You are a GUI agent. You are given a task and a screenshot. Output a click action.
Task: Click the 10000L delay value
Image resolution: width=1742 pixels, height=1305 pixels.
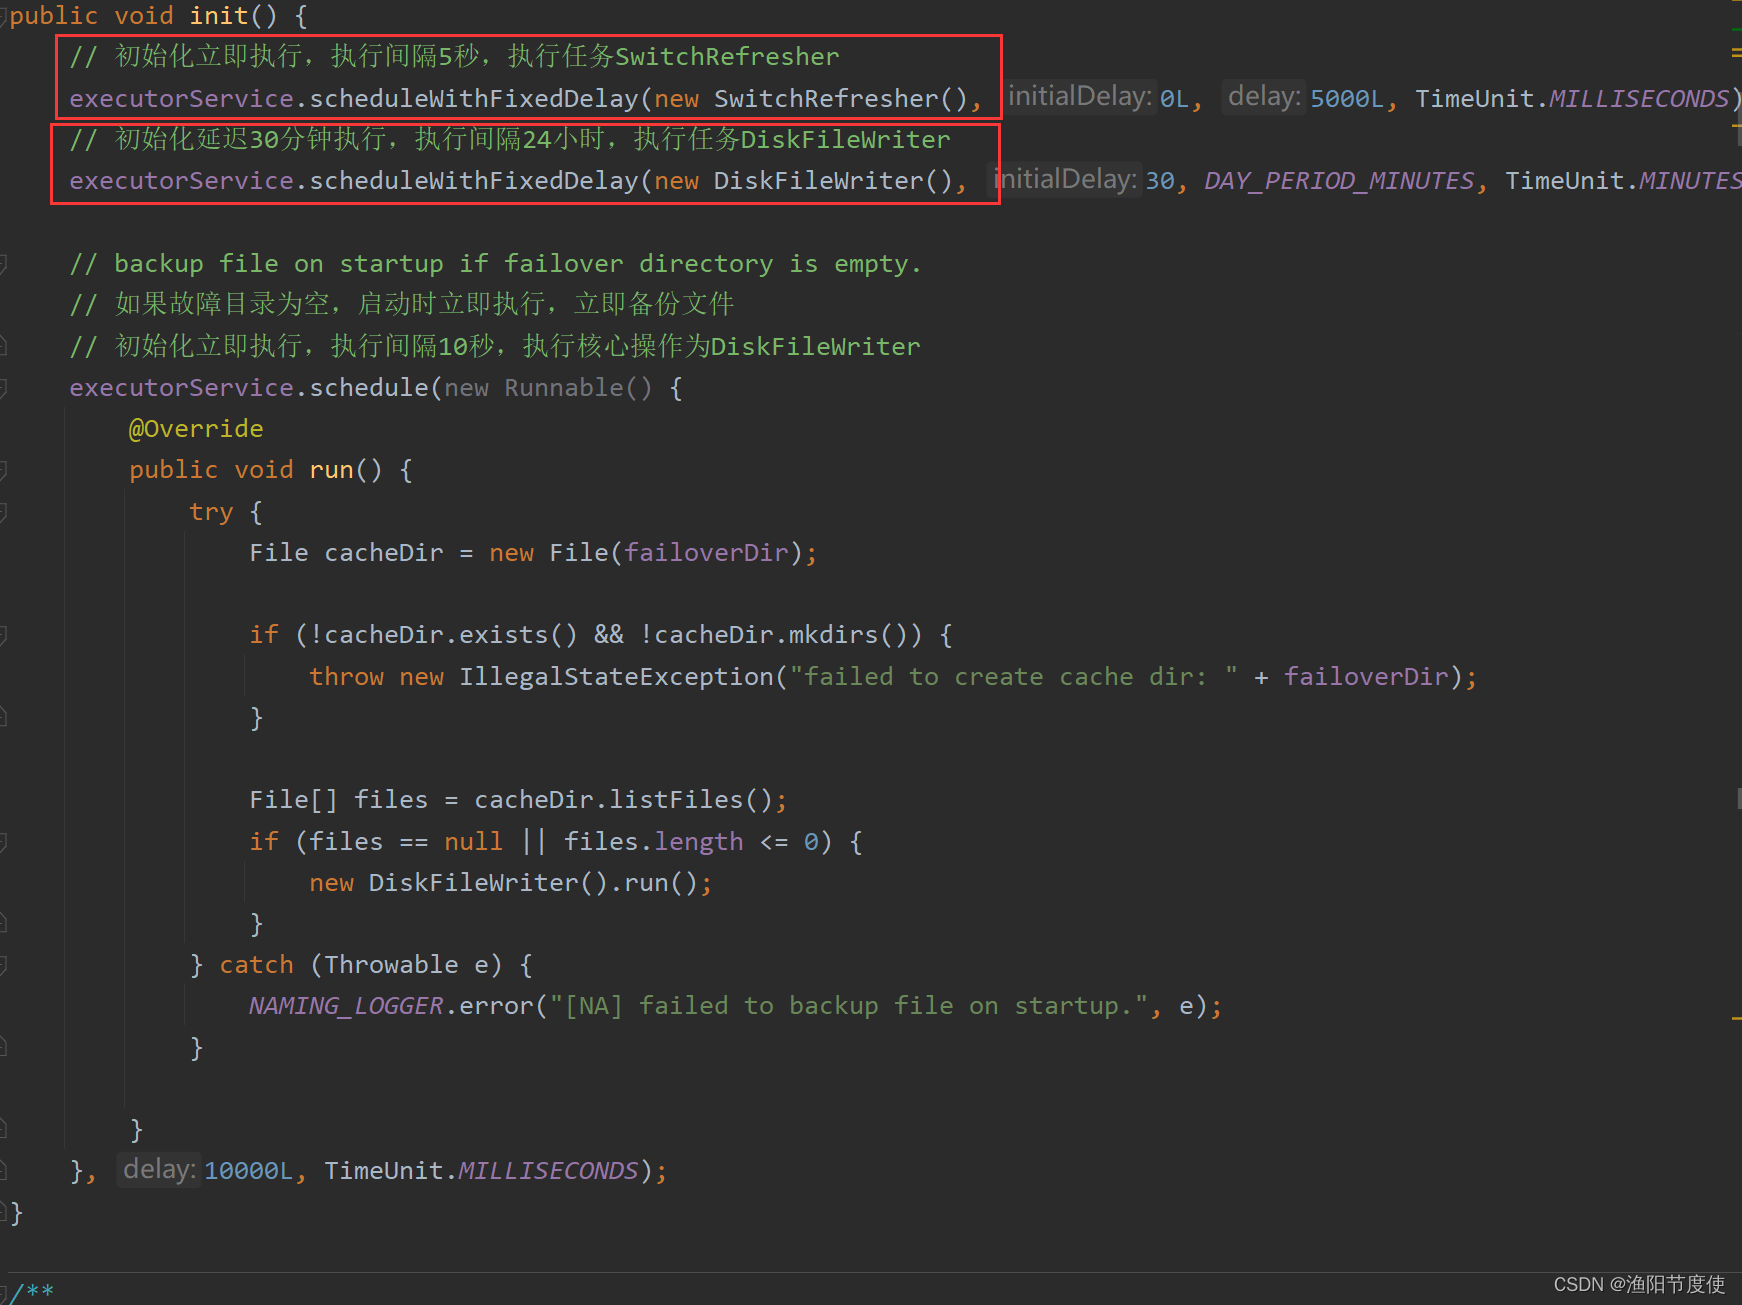[249, 1171]
